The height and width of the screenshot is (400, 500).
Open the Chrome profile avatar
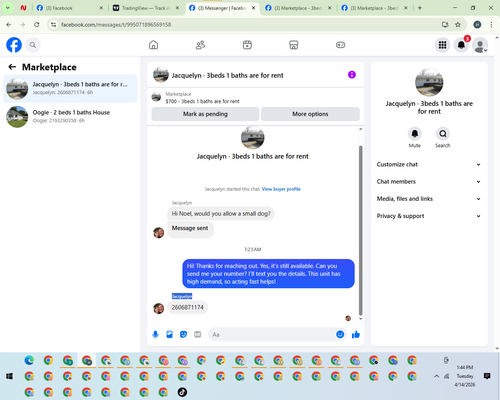point(477,24)
